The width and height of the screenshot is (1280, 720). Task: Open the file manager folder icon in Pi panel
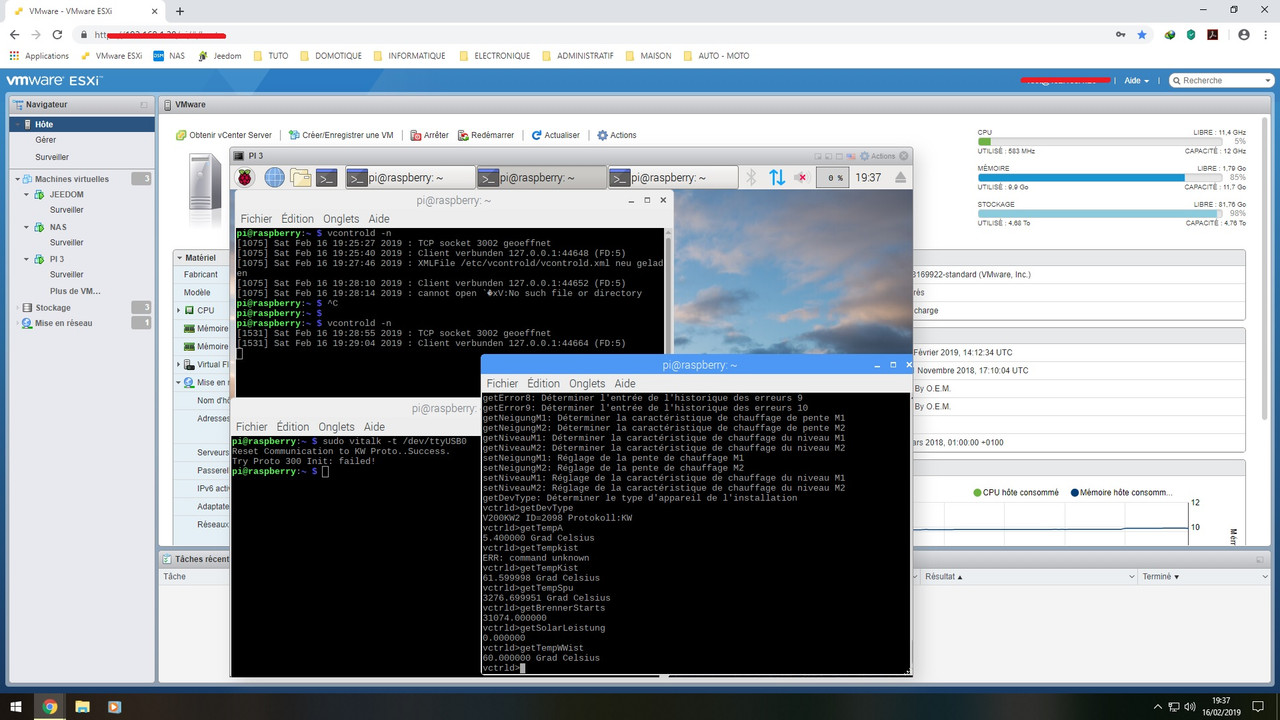click(x=301, y=178)
